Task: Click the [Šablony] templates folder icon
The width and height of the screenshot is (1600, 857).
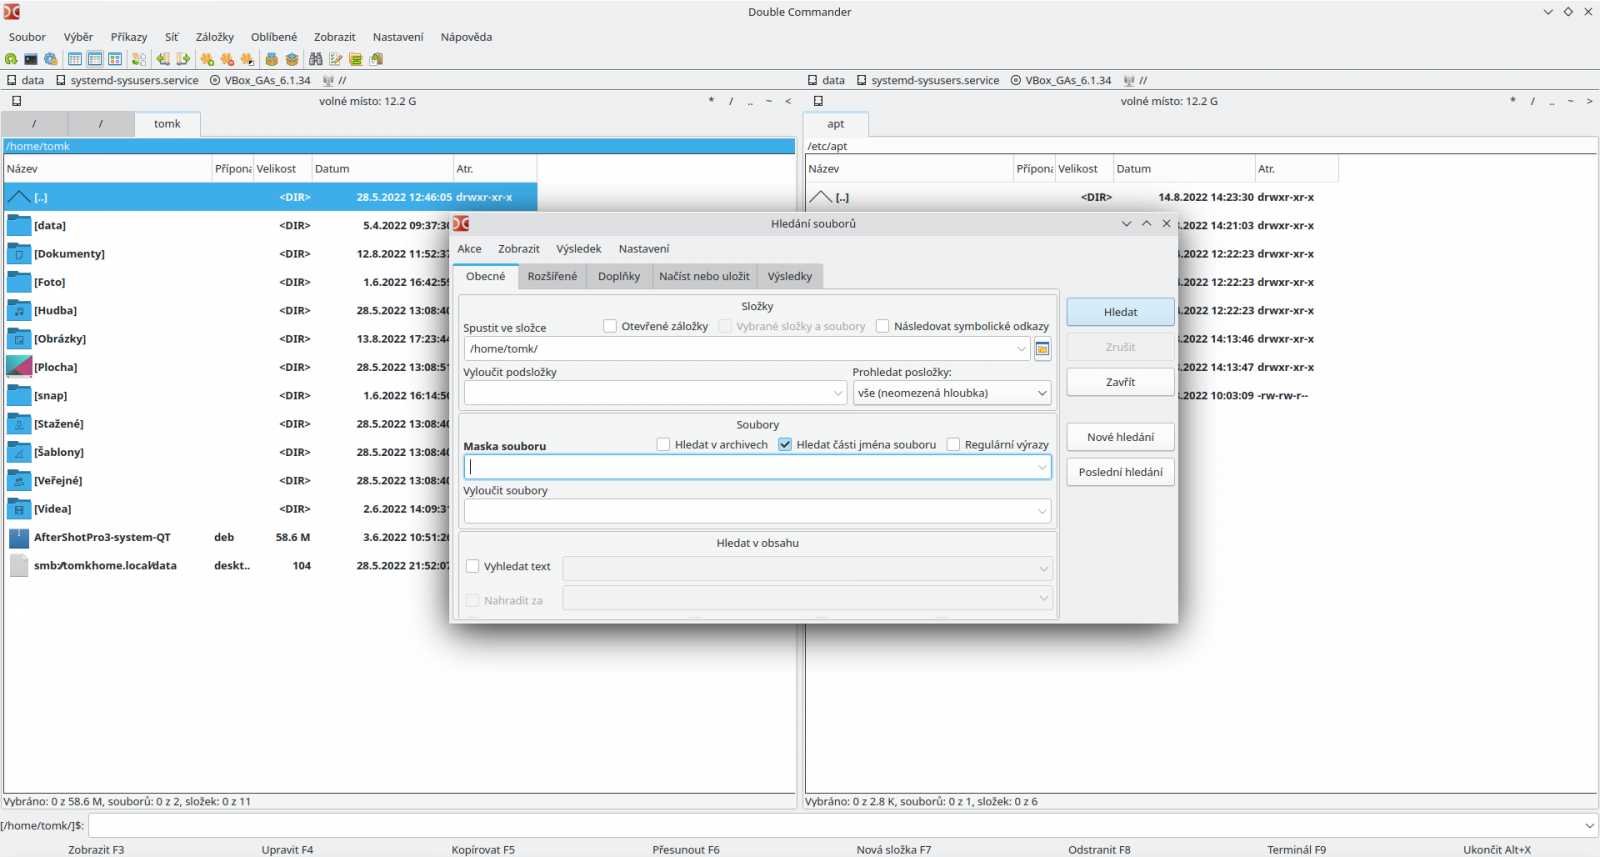Action: coord(19,452)
